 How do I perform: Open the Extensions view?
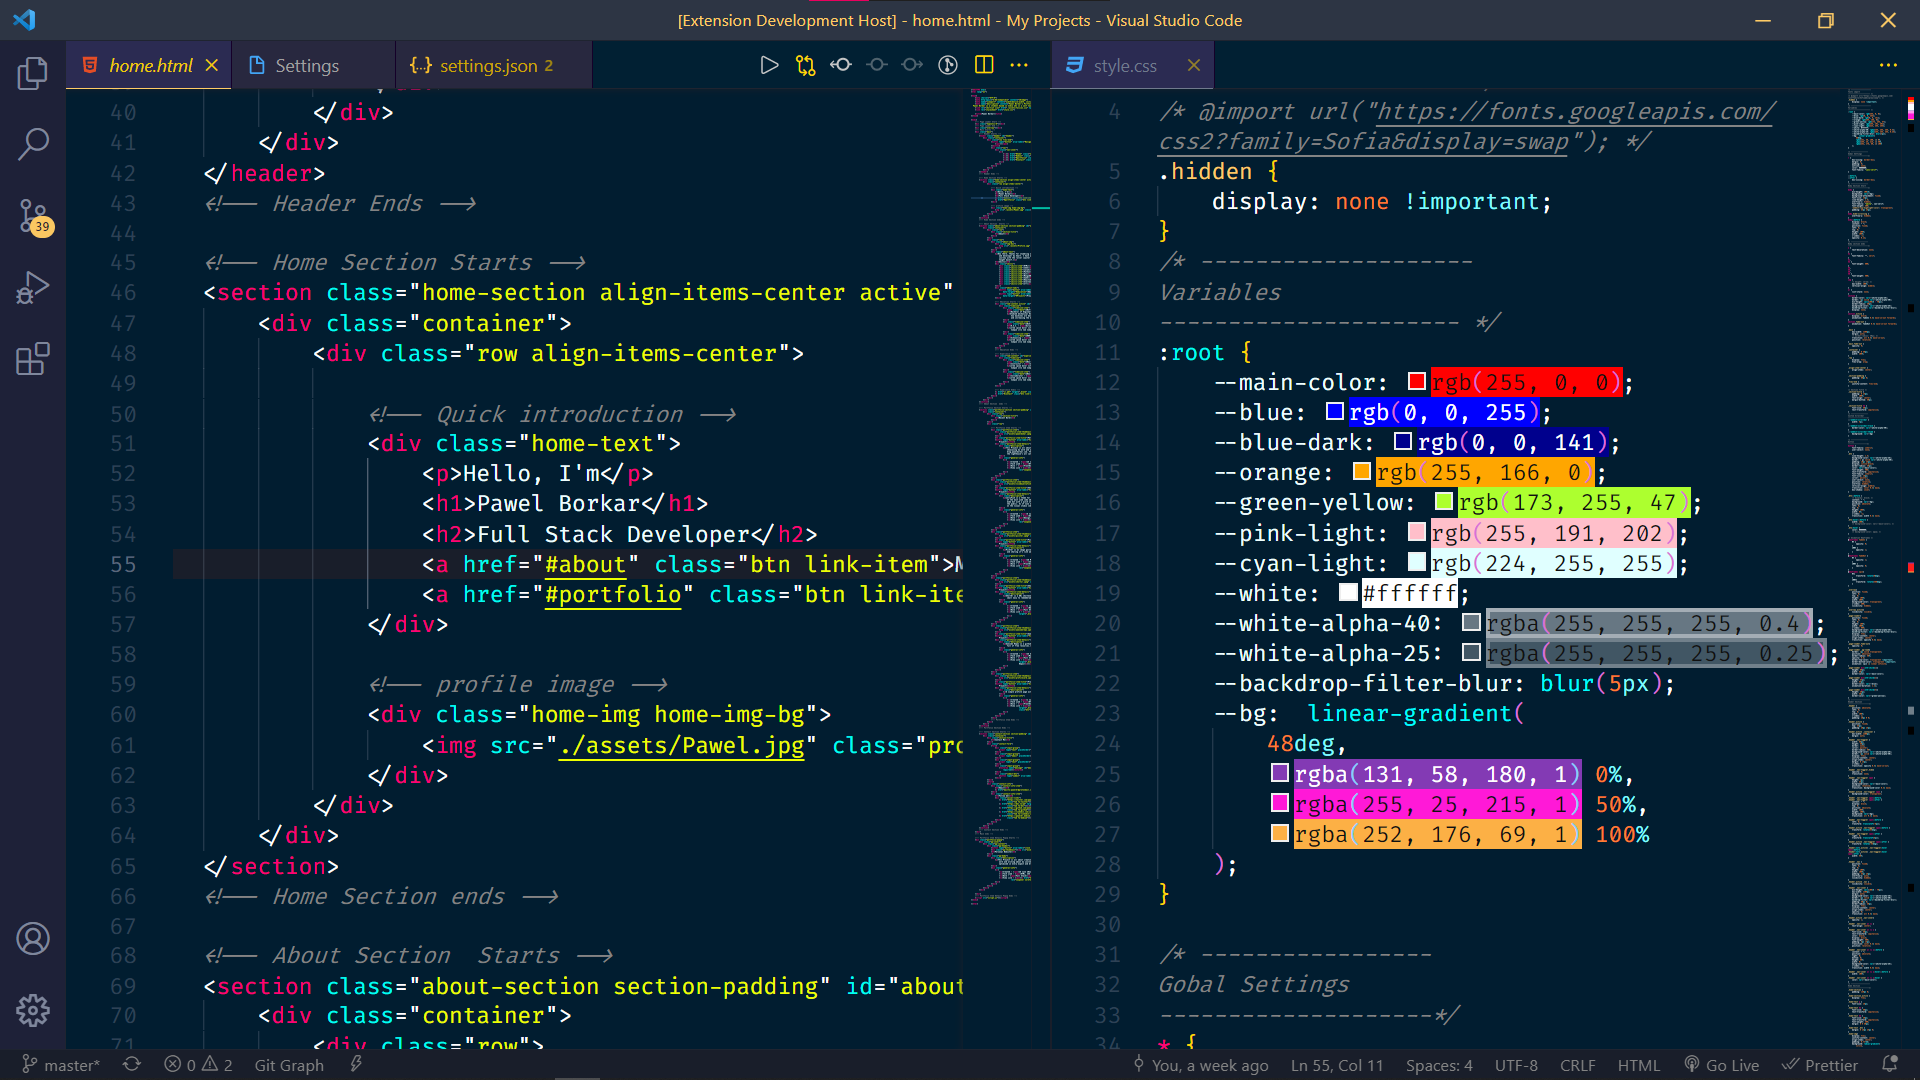pyautogui.click(x=33, y=359)
